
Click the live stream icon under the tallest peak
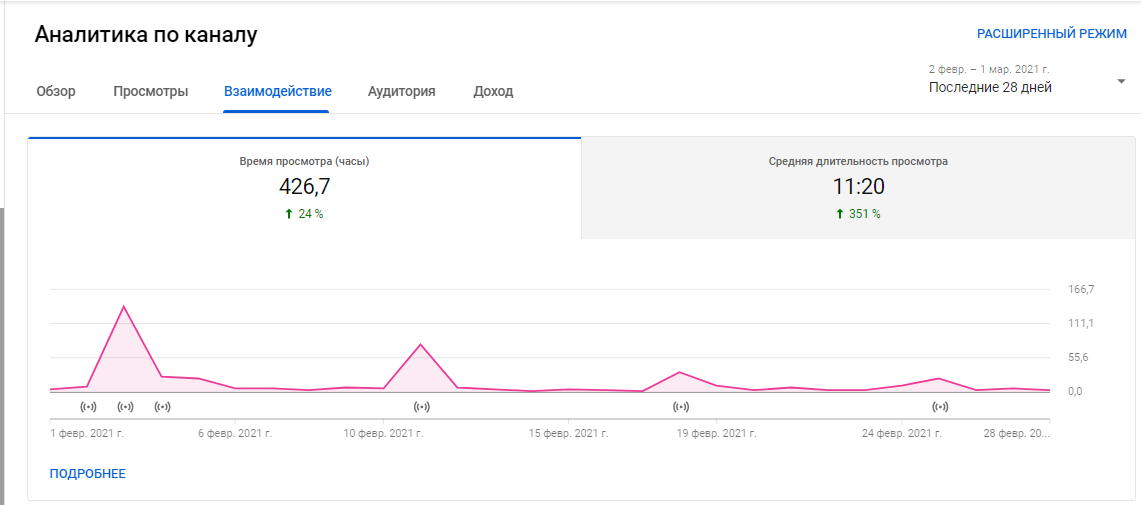(125, 407)
